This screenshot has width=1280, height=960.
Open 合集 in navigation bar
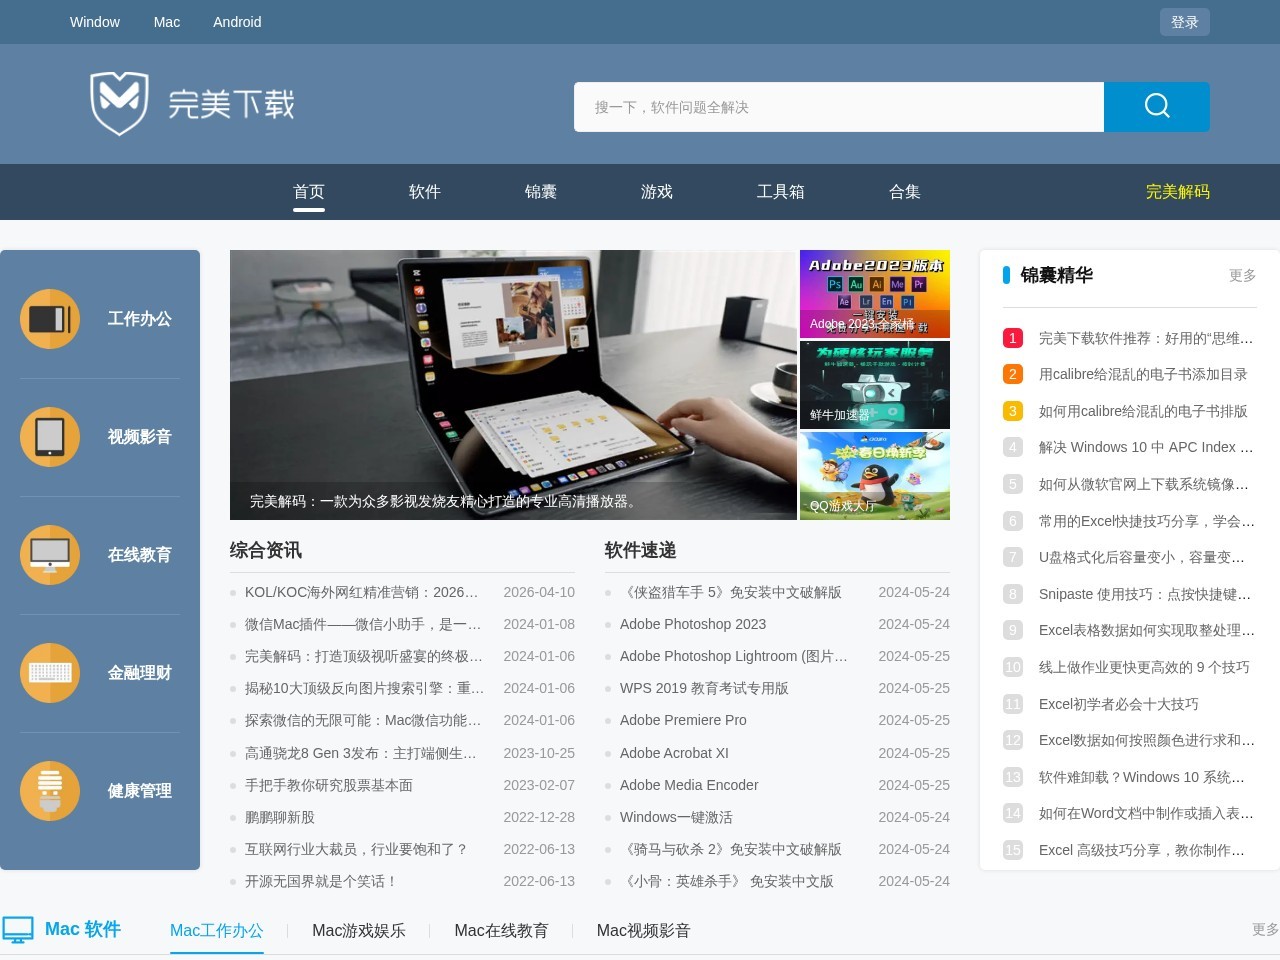pos(905,192)
